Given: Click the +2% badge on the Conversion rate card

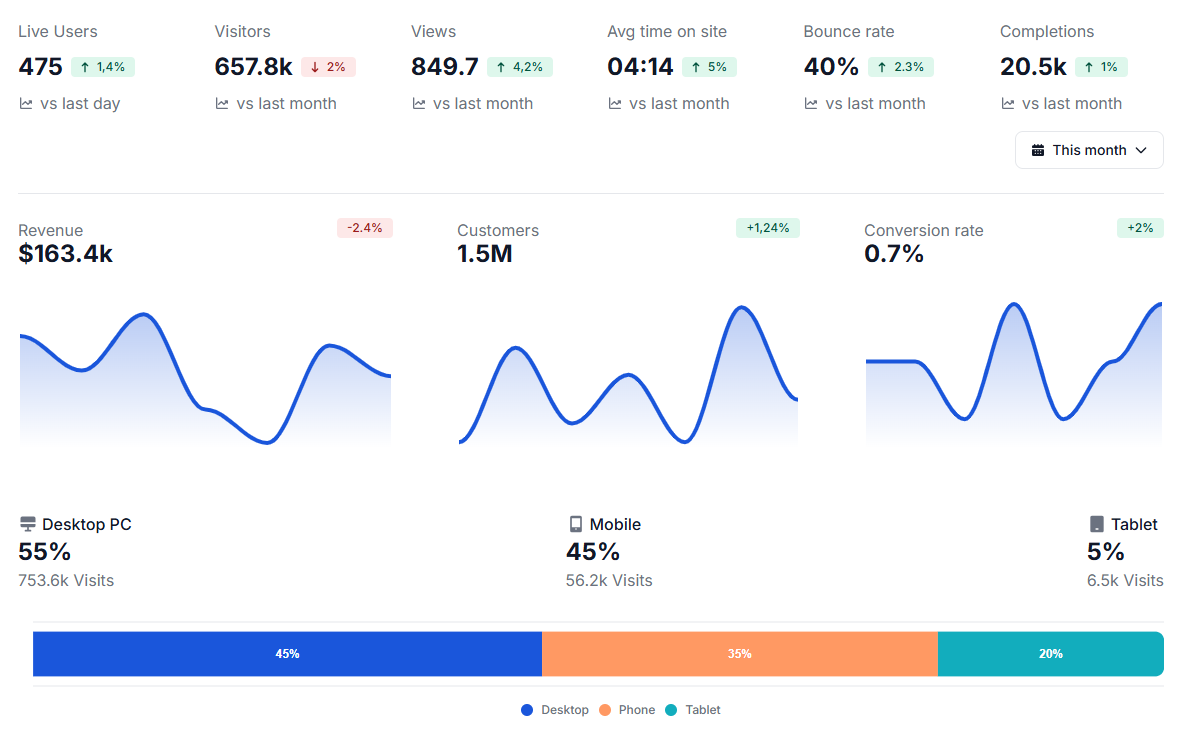Looking at the screenshot, I should (x=1140, y=227).
